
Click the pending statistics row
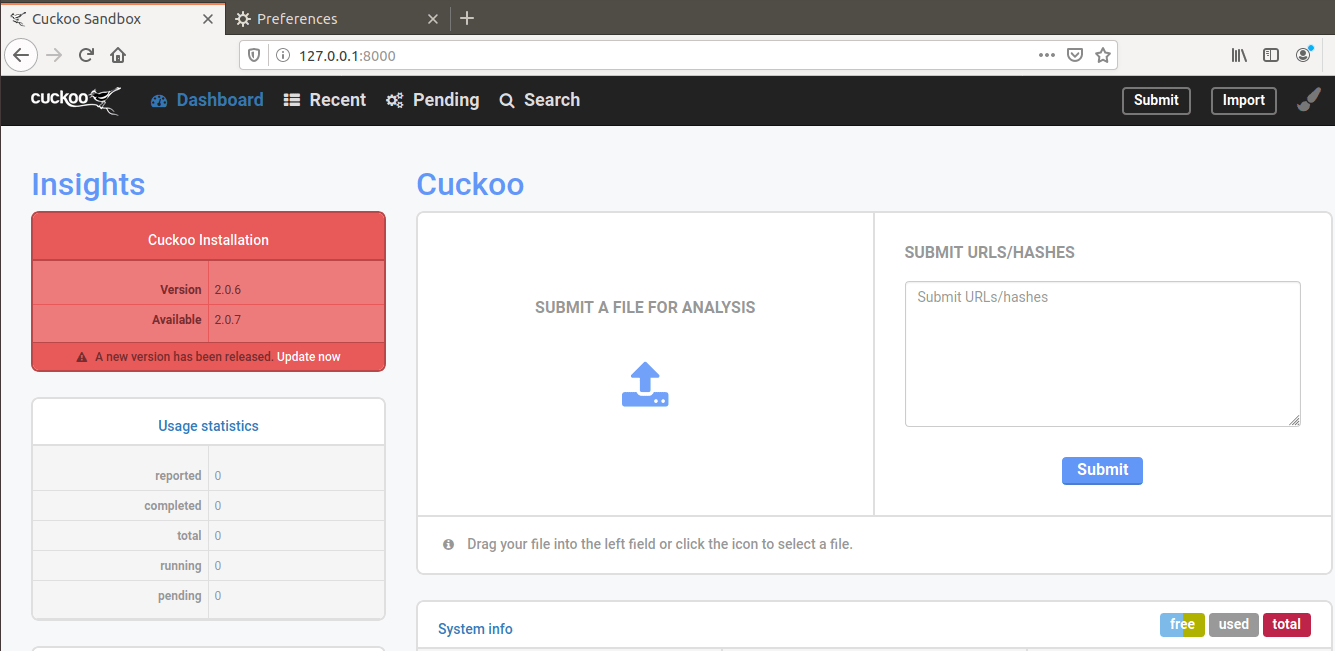click(208, 596)
